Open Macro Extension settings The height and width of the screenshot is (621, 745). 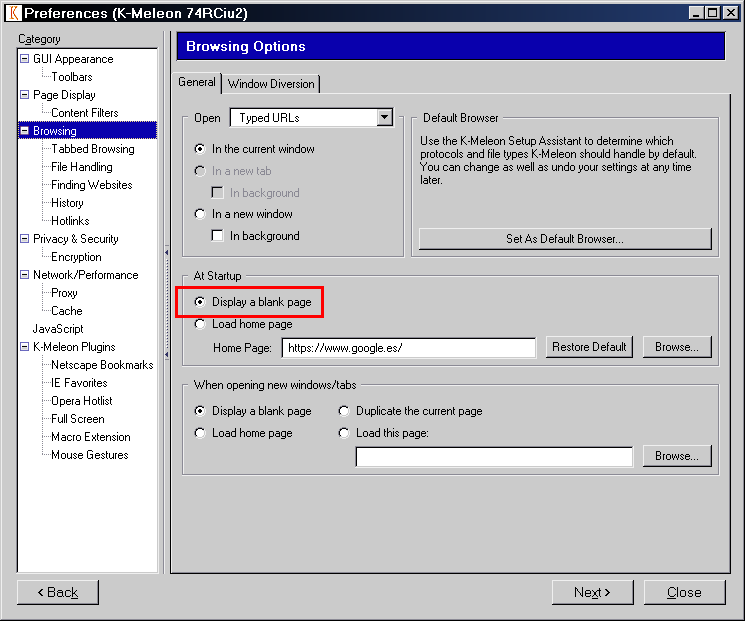[x=91, y=437]
